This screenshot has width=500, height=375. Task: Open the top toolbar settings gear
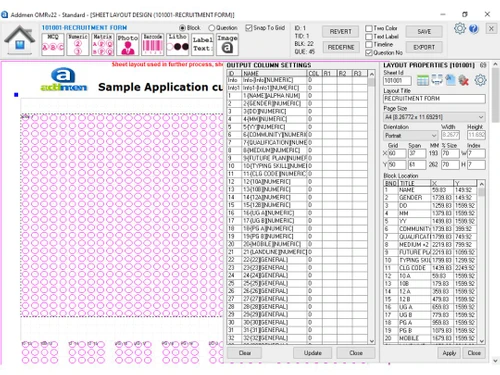tap(460, 28)
